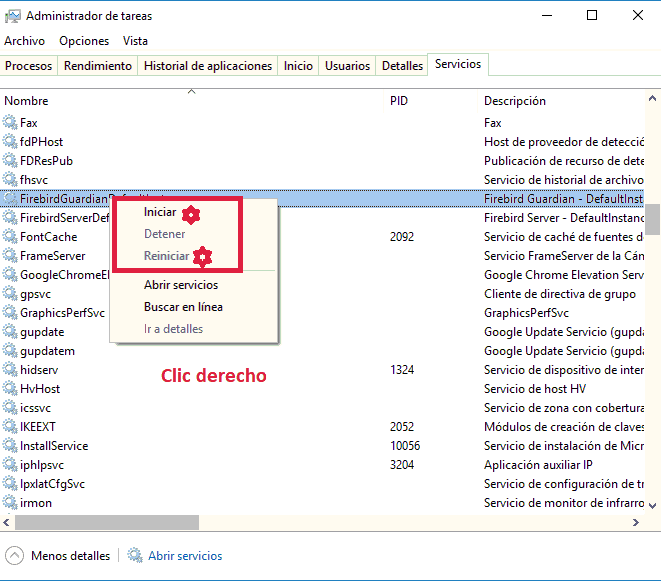Screen dimensions: 661x581
Task: Click the horizontal scrollbar right arrow
Action: 636,523
